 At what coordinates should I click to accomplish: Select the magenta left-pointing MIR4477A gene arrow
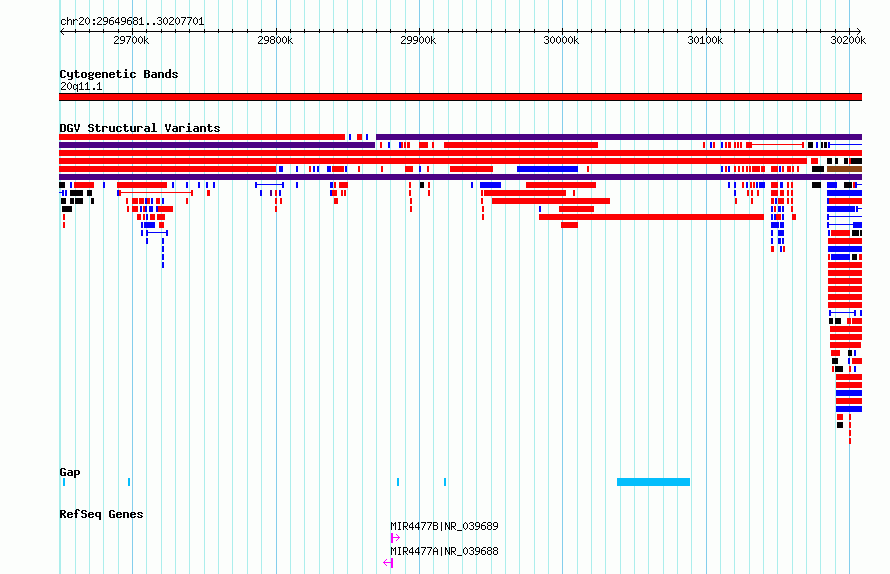tap(388, 563)
